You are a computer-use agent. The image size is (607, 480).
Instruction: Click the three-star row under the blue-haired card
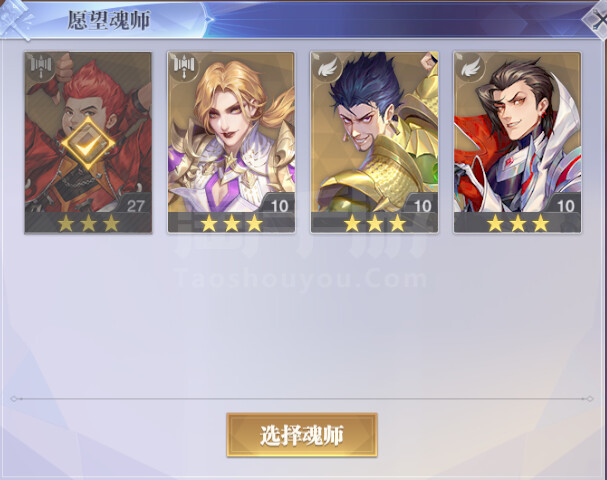point(374,223)
